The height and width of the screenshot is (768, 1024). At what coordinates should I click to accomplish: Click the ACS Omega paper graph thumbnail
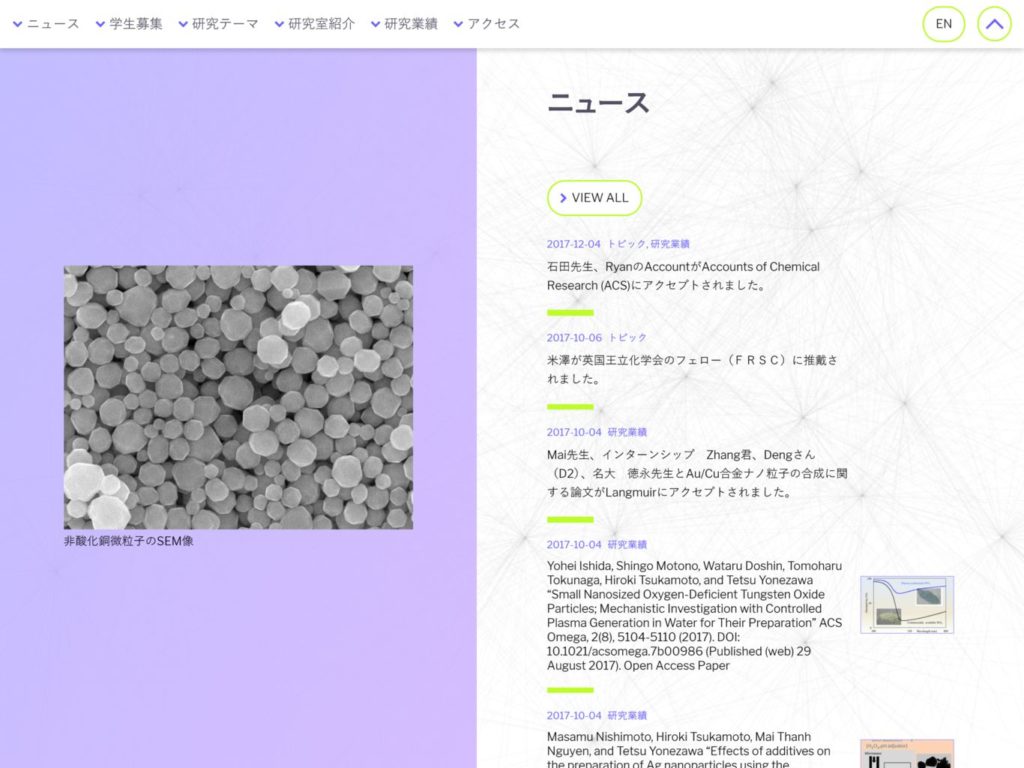906,604
